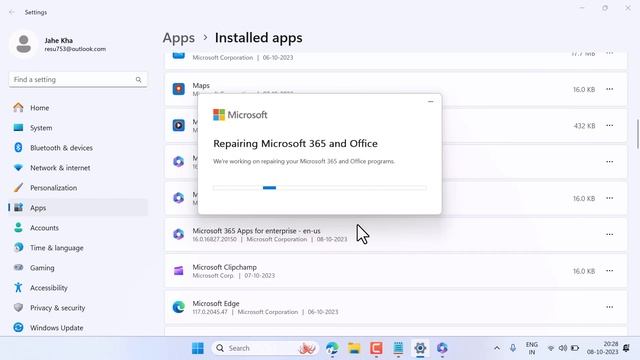Viewport: 640px width, 360px height.
Task: Open more options for Microsoft Edge
Action: click(609, 307)
